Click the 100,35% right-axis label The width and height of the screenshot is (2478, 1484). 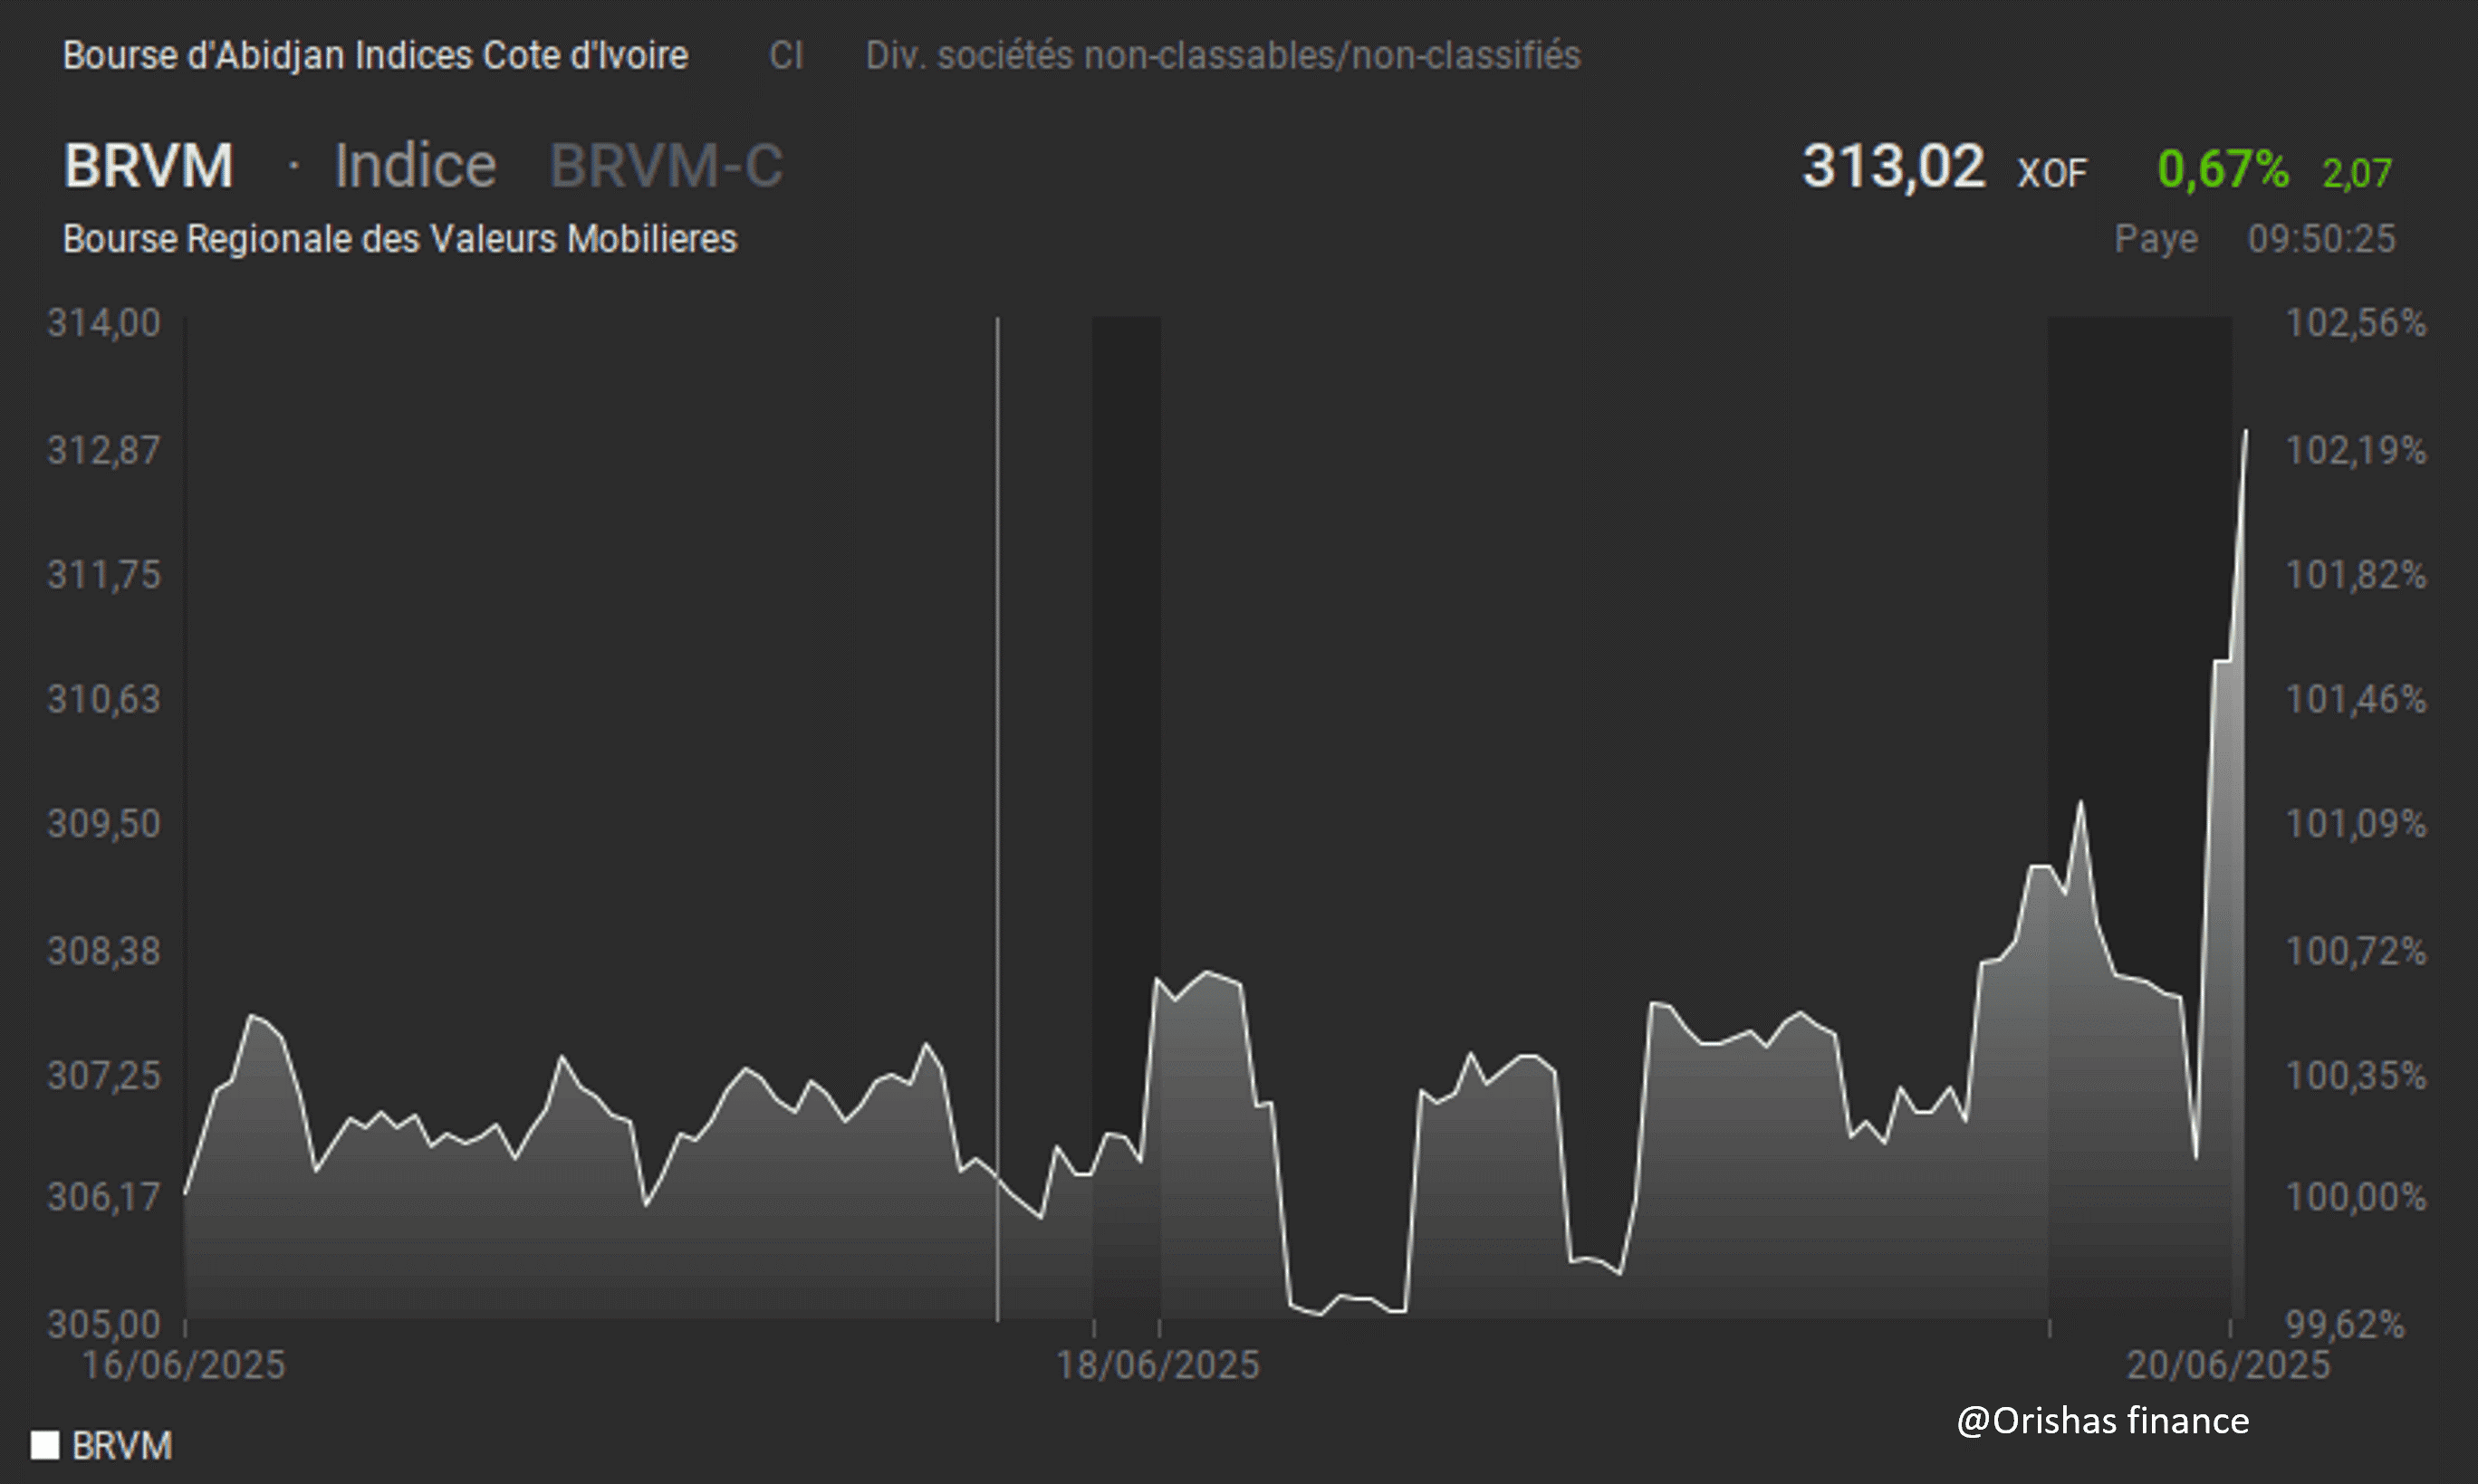[2356, 1076]
